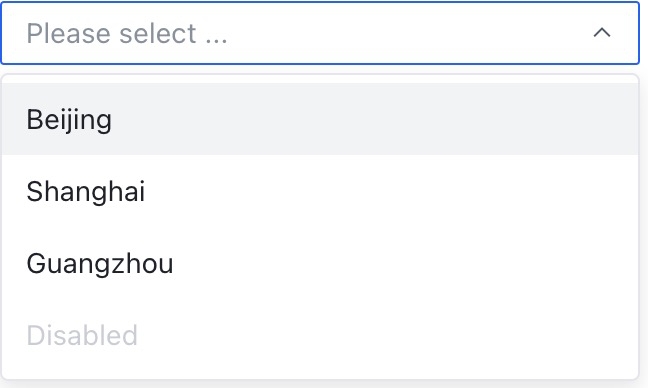
Task: Try selecting the Disabled item
Action: 320,335
